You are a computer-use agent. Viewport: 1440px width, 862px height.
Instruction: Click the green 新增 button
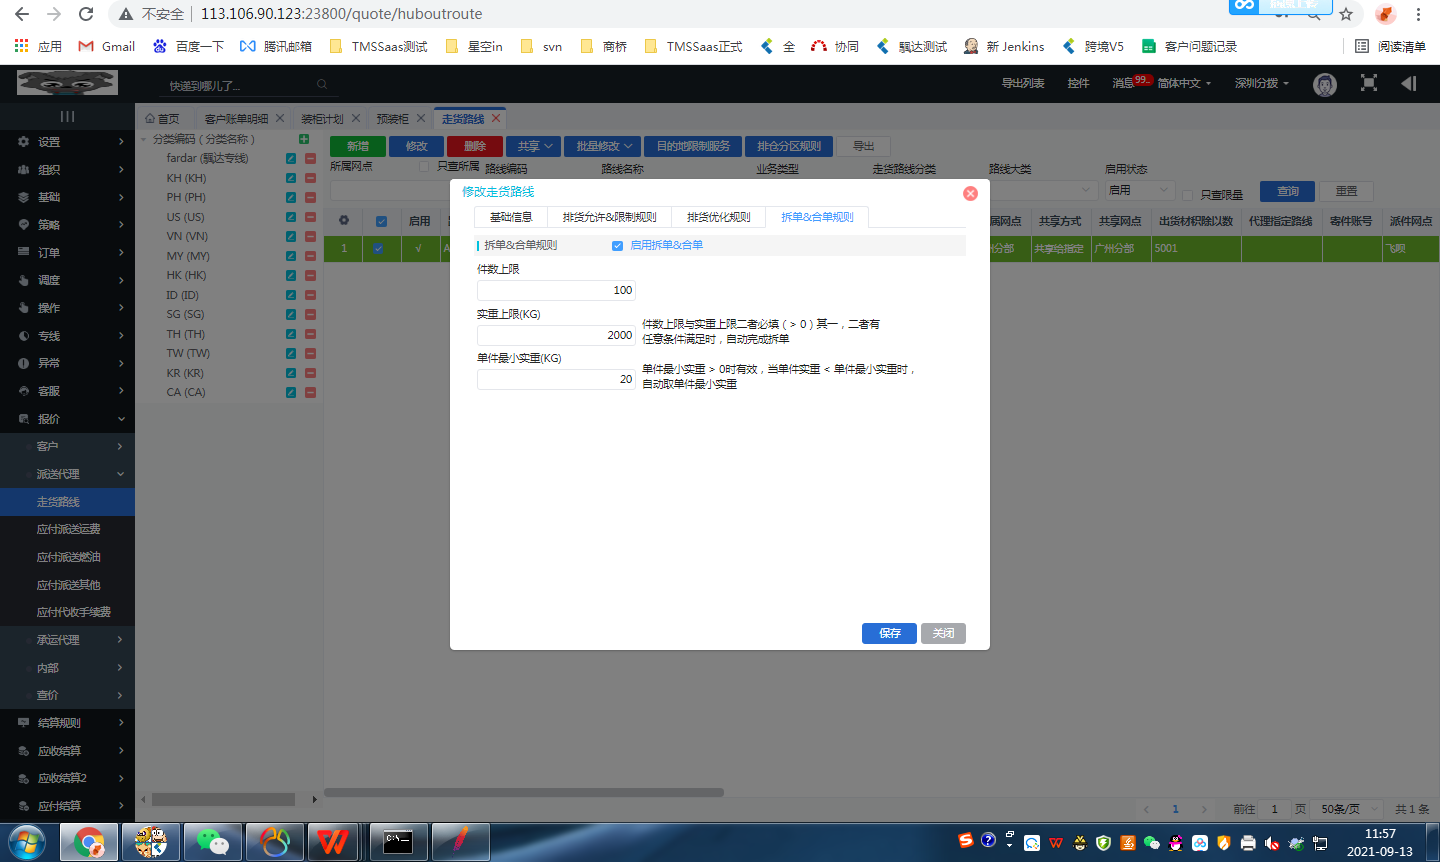(x=358, y=146)
